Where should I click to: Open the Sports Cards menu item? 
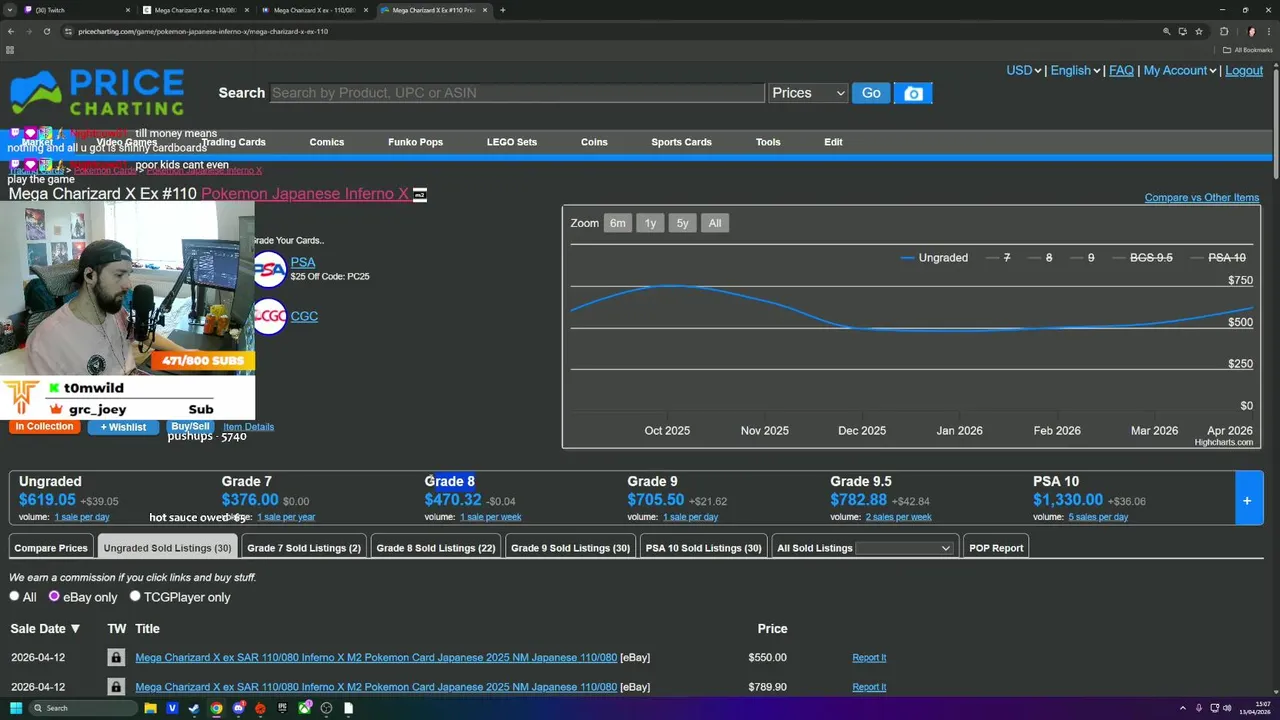click(x=681, y=142)
